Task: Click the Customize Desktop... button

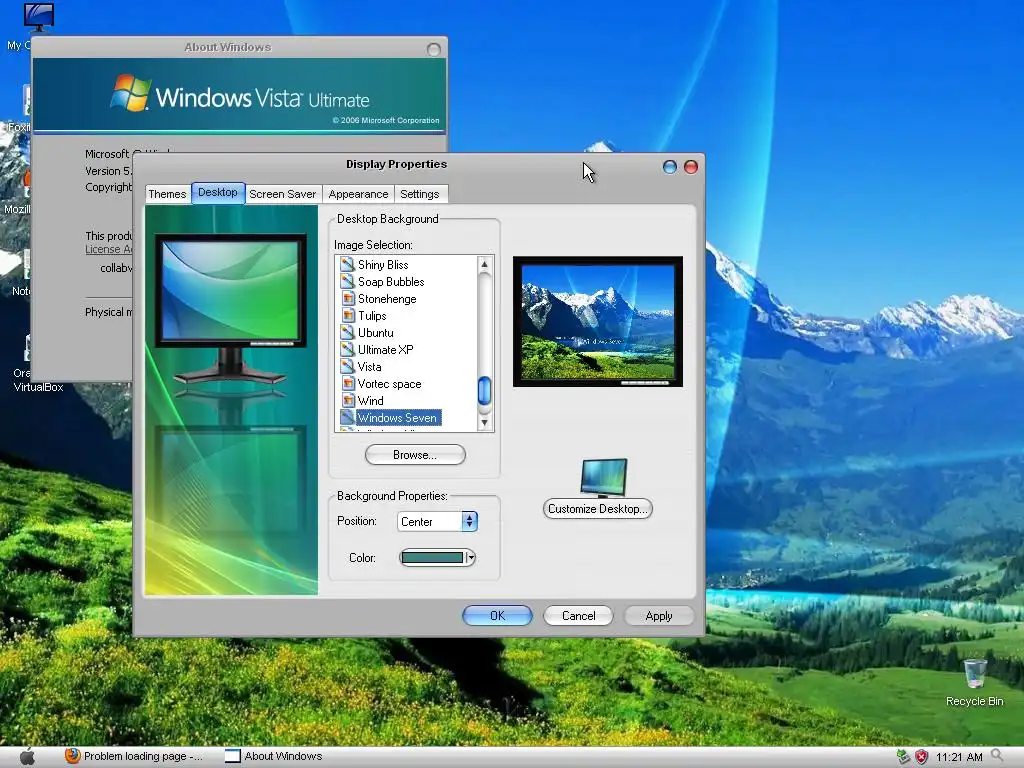Action: pos(598,509)
